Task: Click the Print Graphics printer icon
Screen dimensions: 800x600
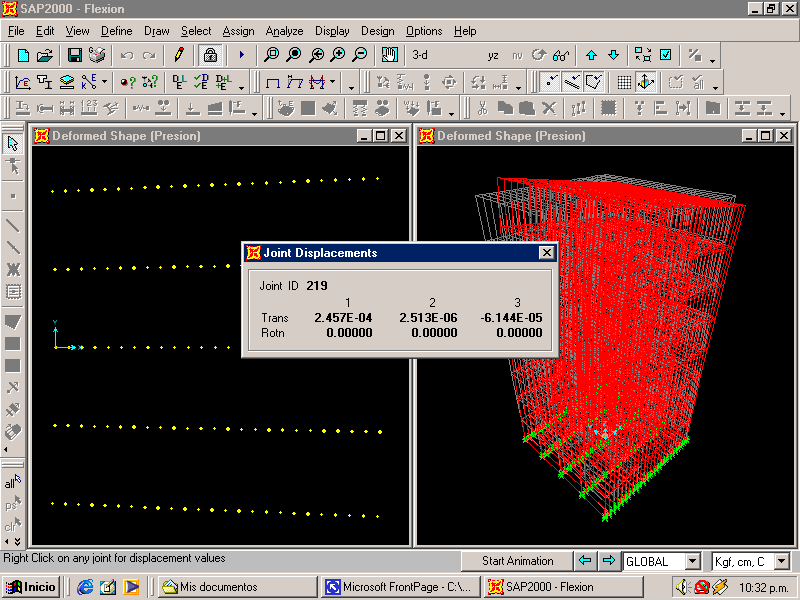Action: tap(97, 55)
